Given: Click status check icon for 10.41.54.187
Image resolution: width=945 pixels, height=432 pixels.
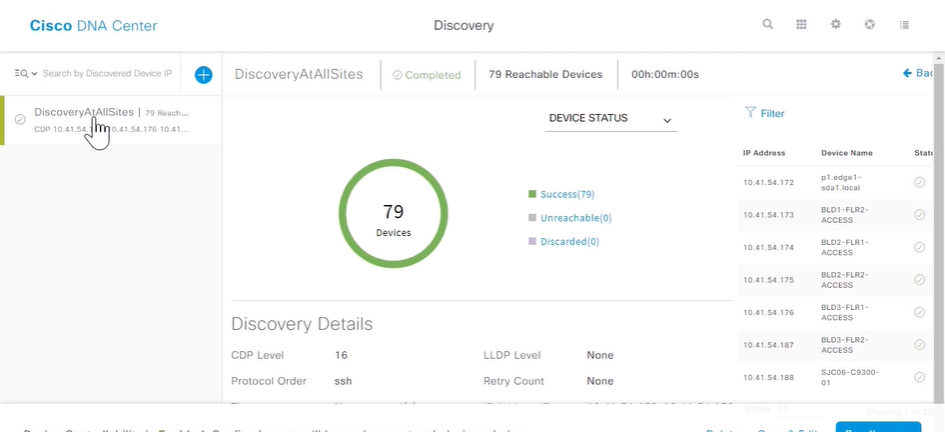Looking at the screenshot, I should click(919, 345).
